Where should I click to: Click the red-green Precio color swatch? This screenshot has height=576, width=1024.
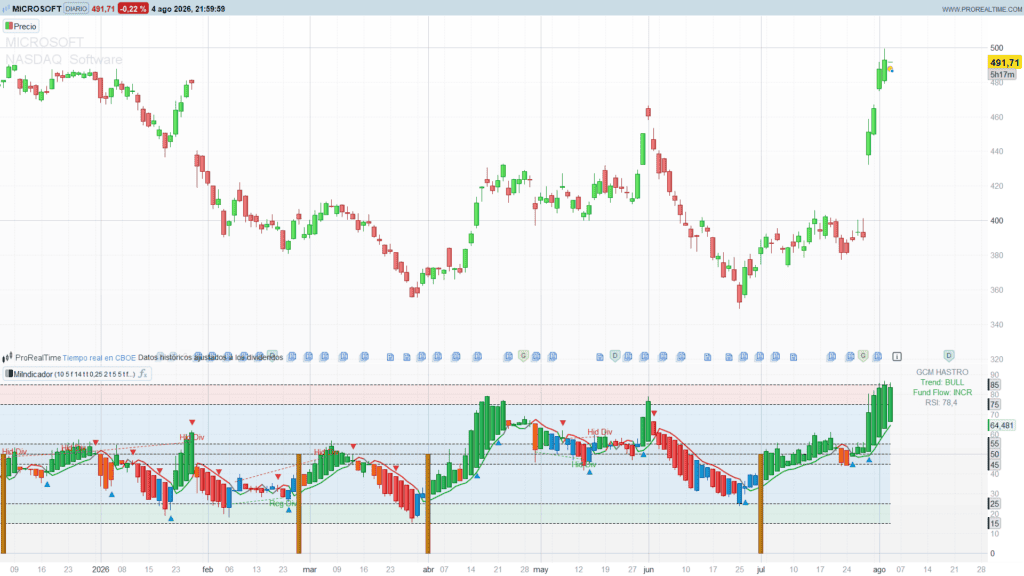9,26
